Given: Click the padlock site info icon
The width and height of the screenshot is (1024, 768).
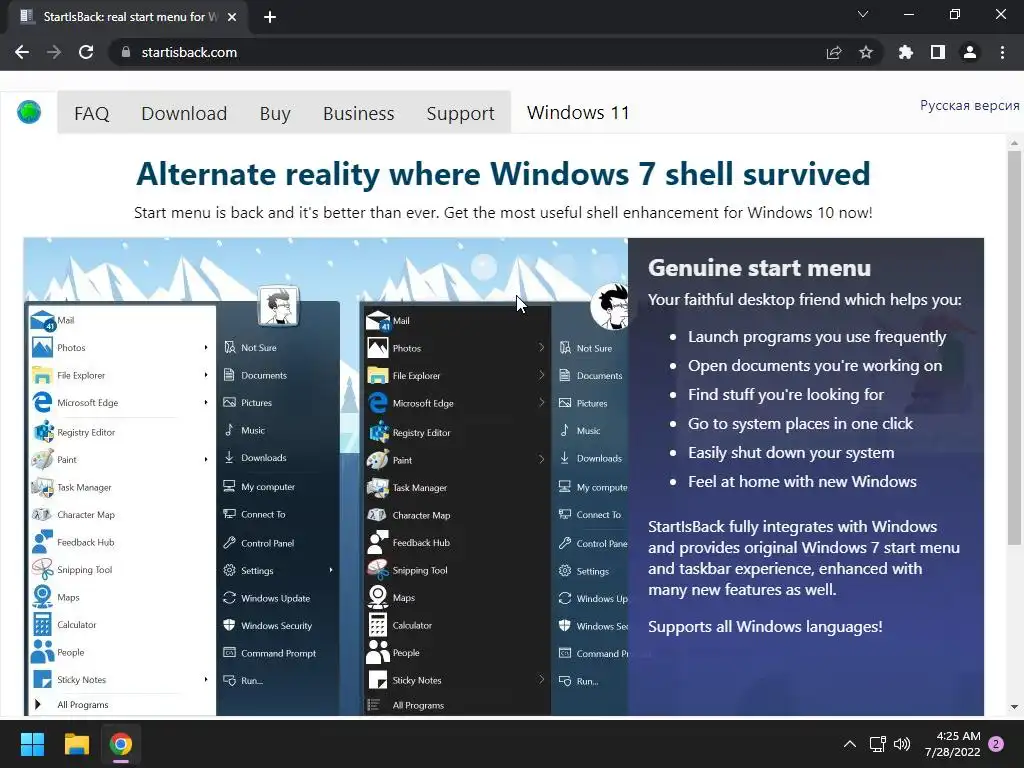Looking at the screenshot, I should point(125,52).
